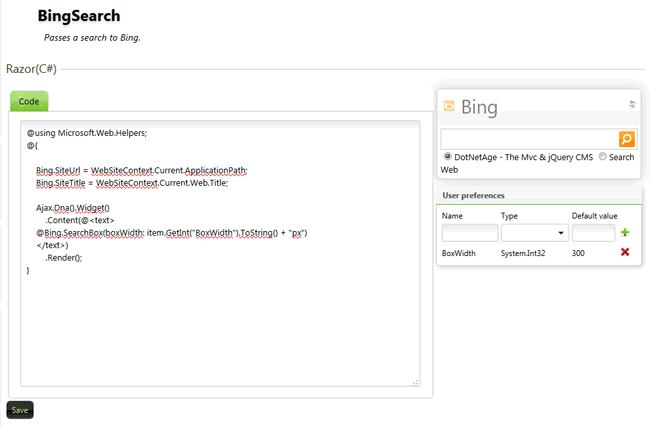This screenshot has width=650, height=426.
Task: Select the Search Web radio button
Action: 602,157
